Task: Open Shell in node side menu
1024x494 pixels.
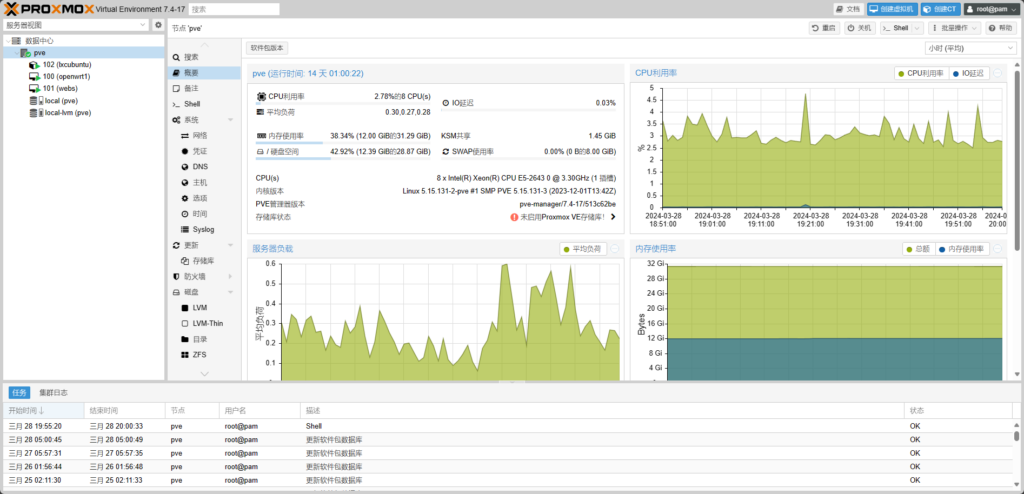Action: (204, 104)
